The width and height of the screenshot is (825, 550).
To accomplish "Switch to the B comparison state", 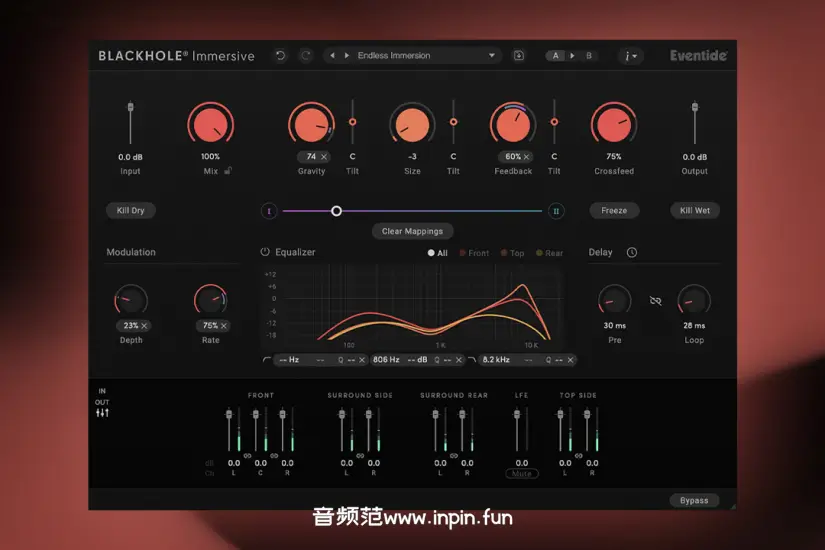I will (x=588, y=56).
